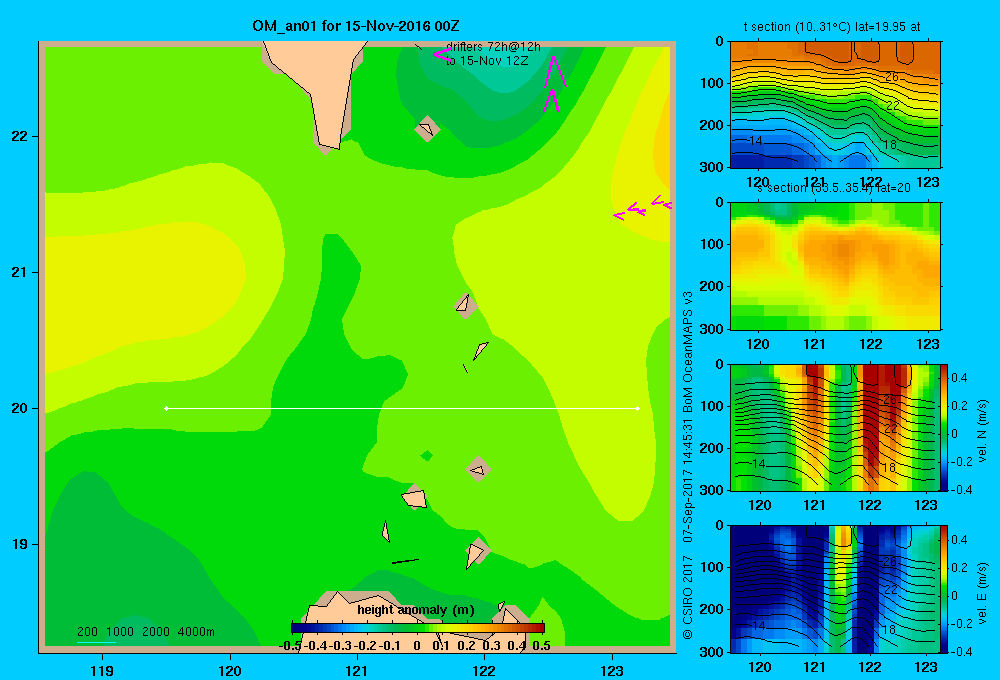Click the vel. N color scale bar
Image resolution: width=1000 pixels, height=680 pixels.
tap(944, 428)
